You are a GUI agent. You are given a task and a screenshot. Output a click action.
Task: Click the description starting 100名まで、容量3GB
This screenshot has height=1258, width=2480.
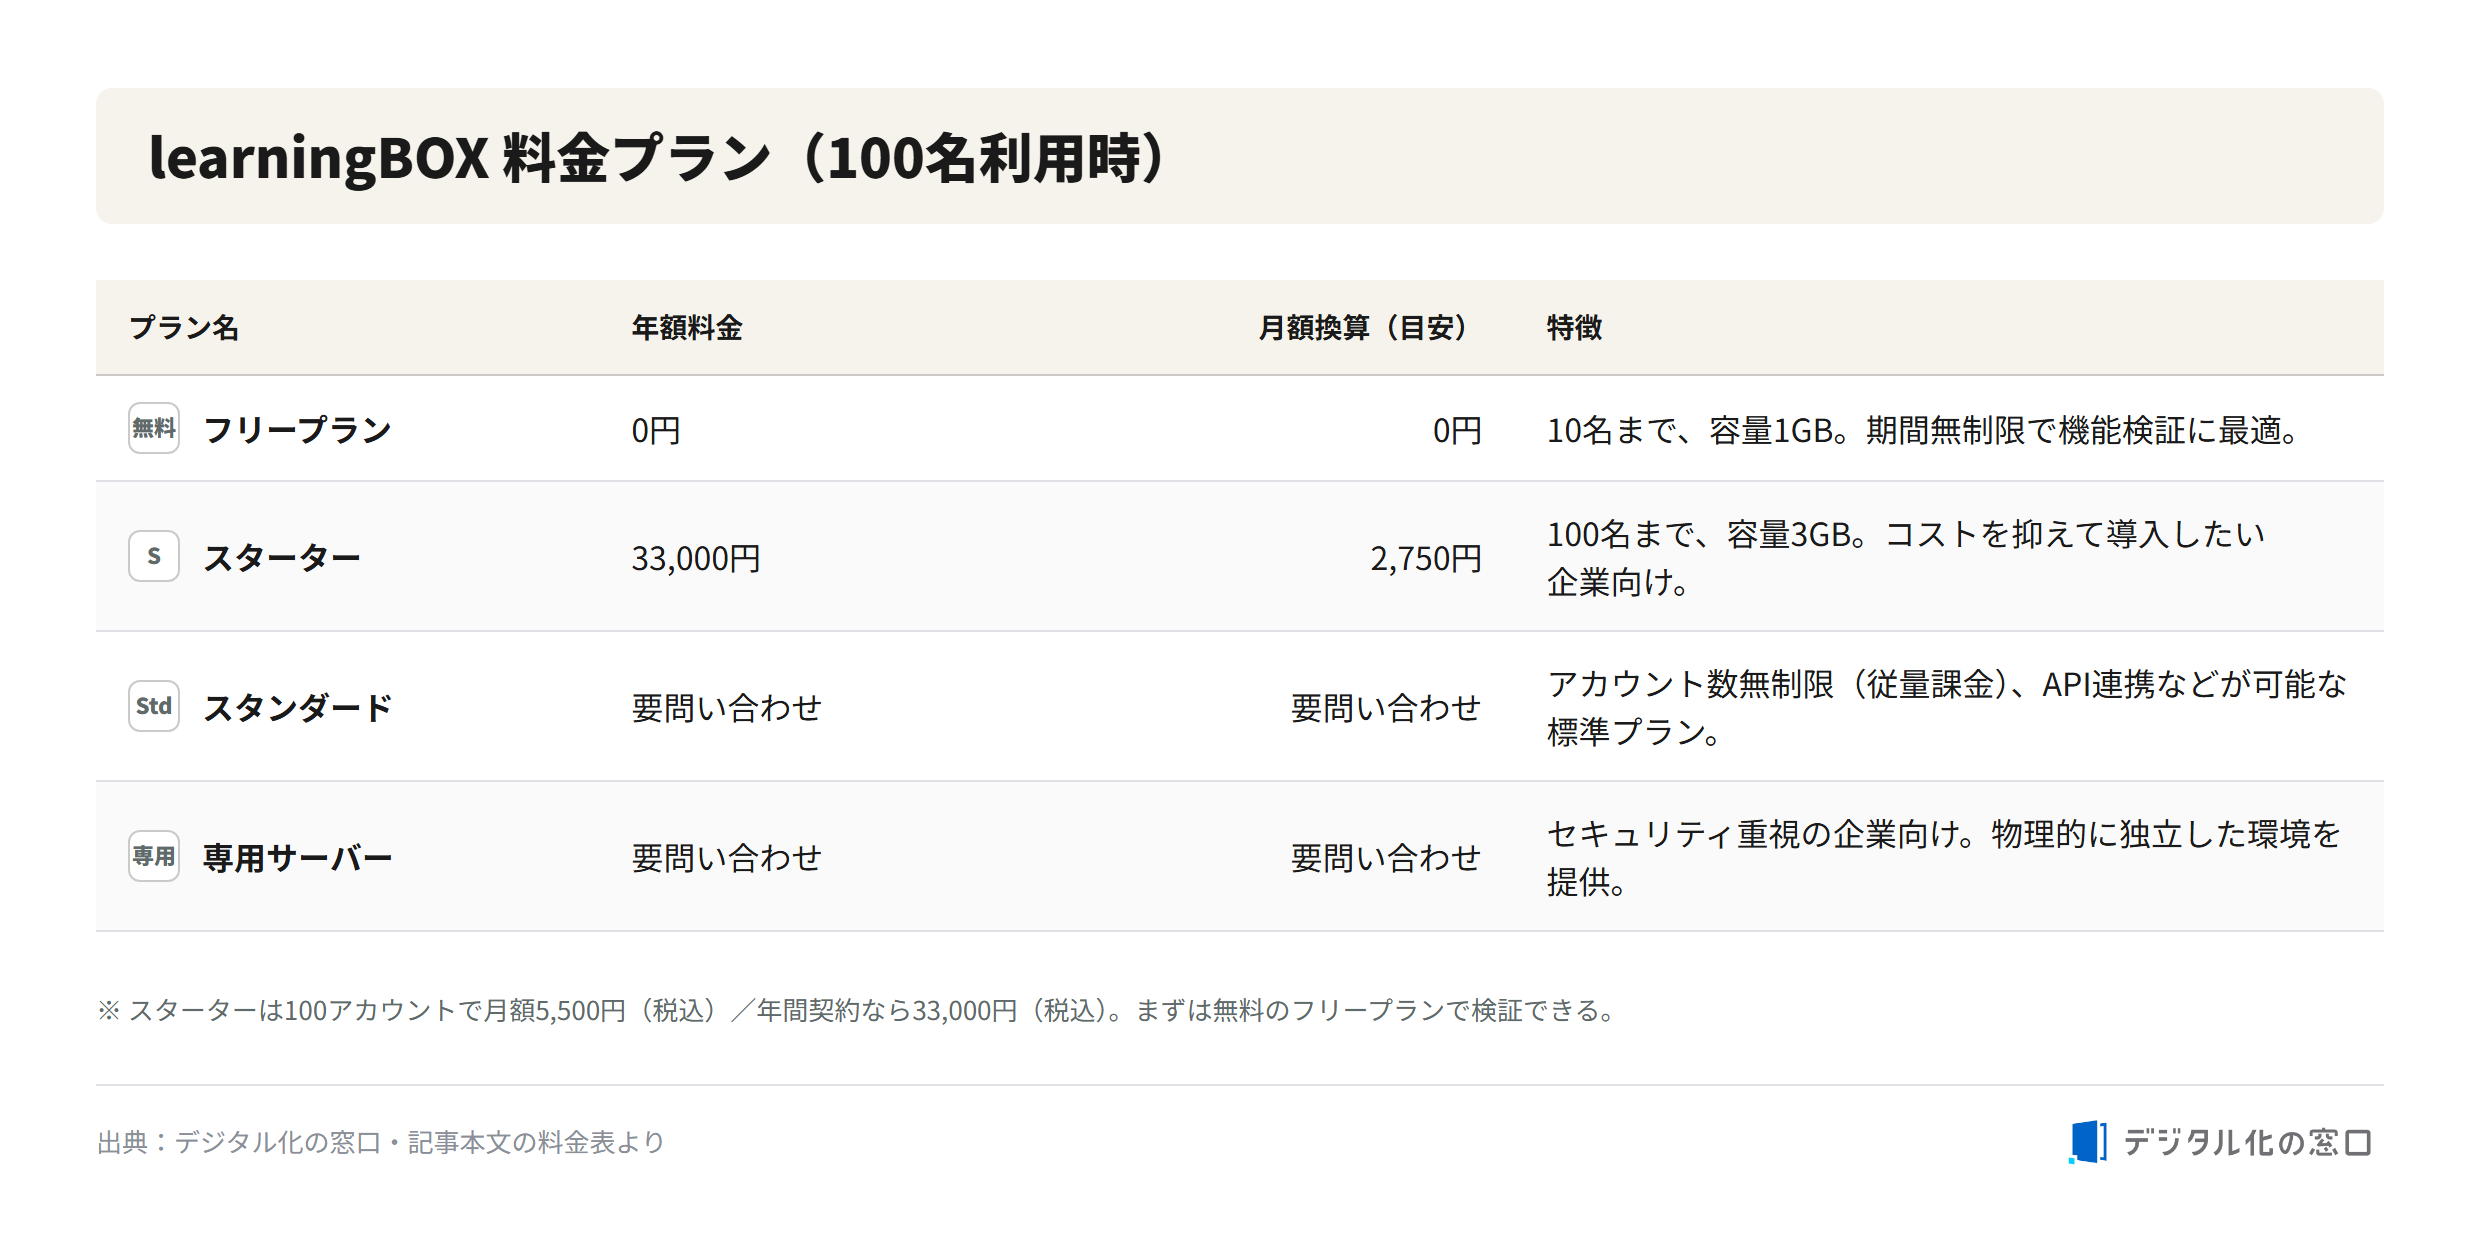click(x=1906, y=558)
